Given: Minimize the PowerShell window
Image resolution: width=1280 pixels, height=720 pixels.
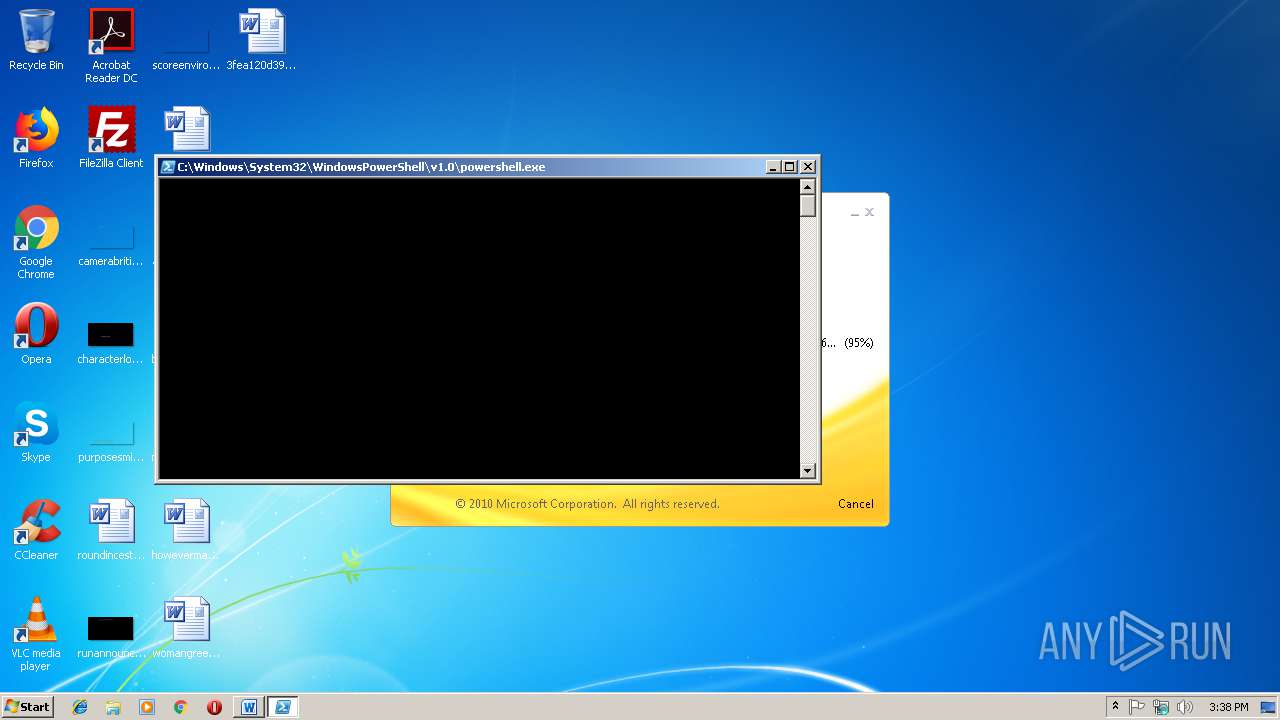Looking at the screenshot, I should pyautogui.click(x=773, y=167).
